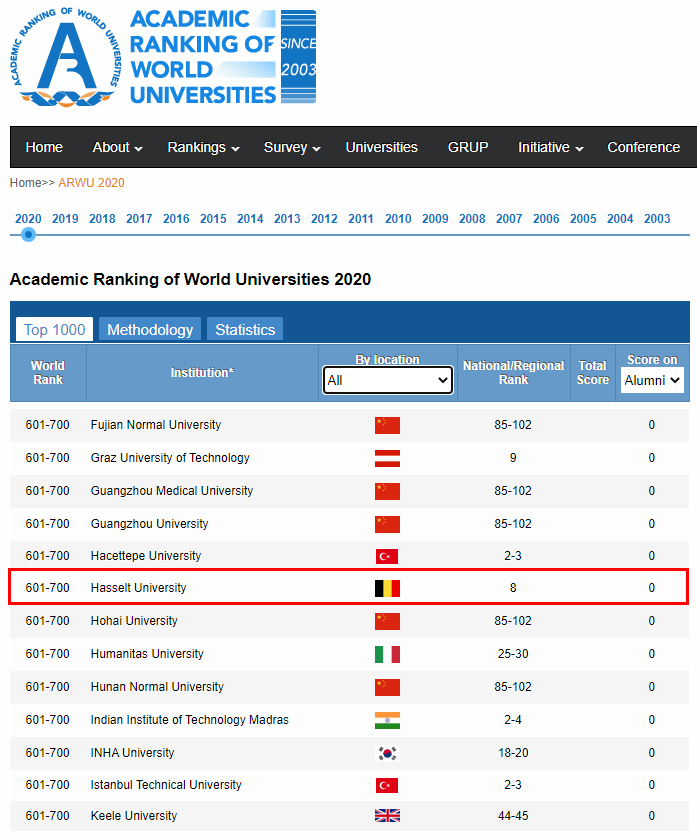The width and height of the screenshot is (697, 838).
Task: Open the Conference nav item
Action: 644,148
